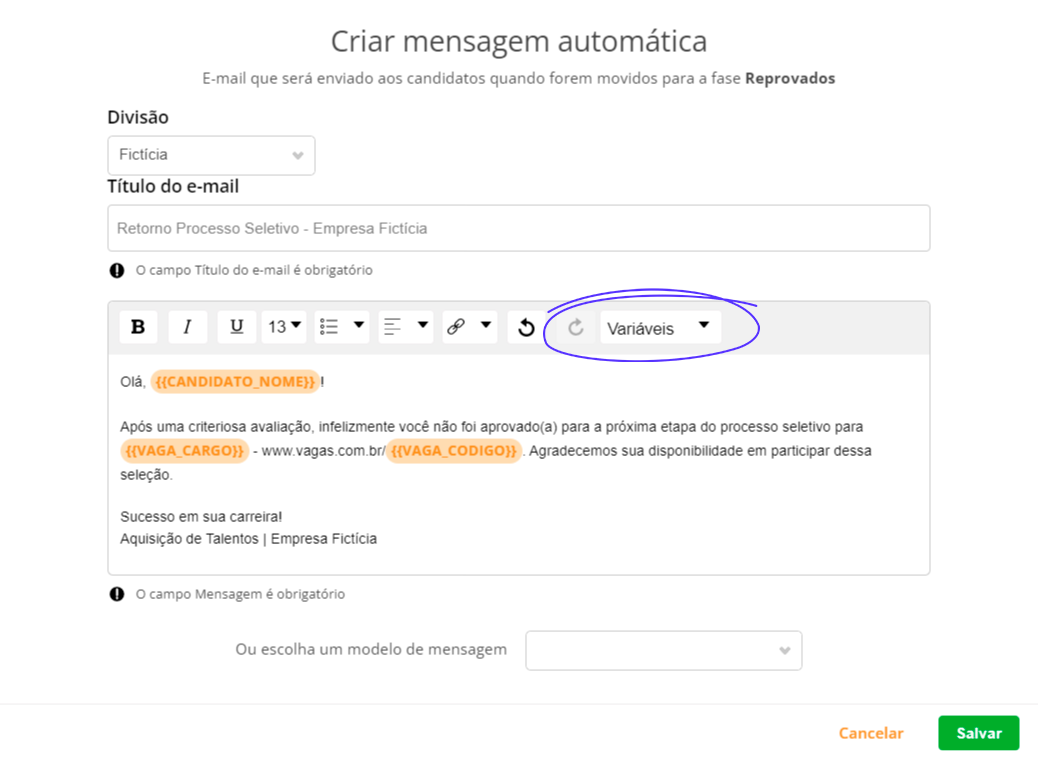Insert a bulleted list
This screenshot has height=760, width=1038.
pos(329,327)
